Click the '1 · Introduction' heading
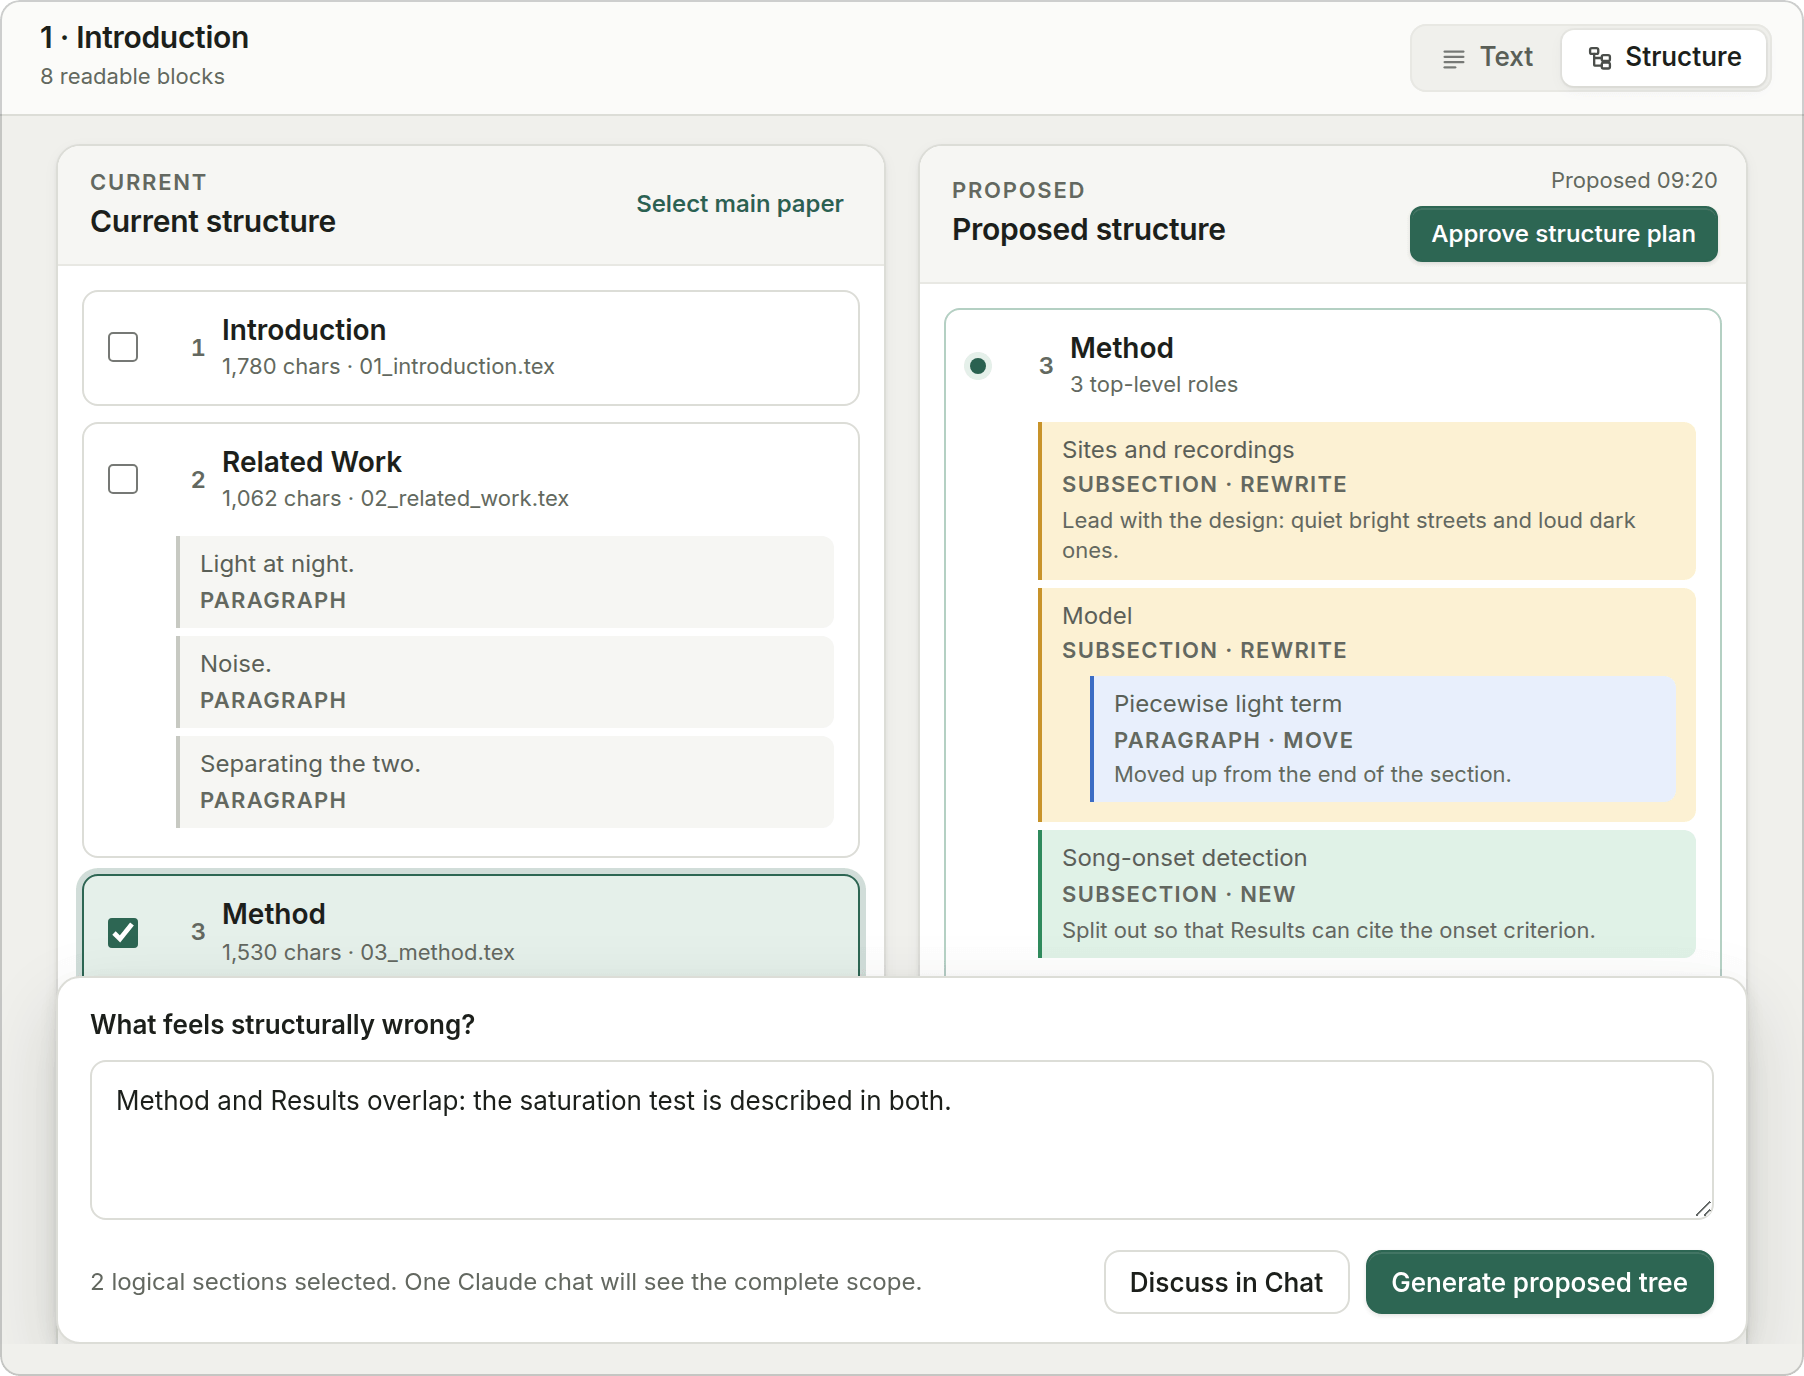Viewport: 1804px width, 1376px height. (x=144, y=38)
